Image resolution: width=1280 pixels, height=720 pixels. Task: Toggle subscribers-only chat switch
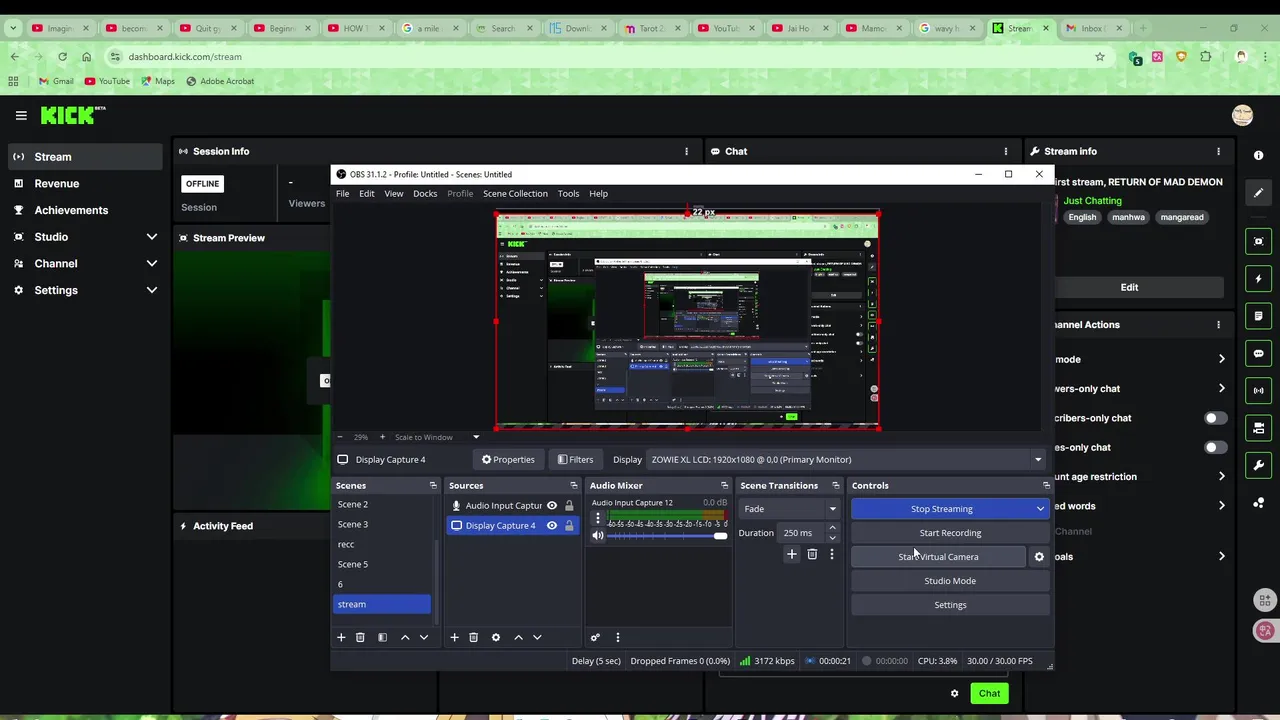tap(1214, 418)
